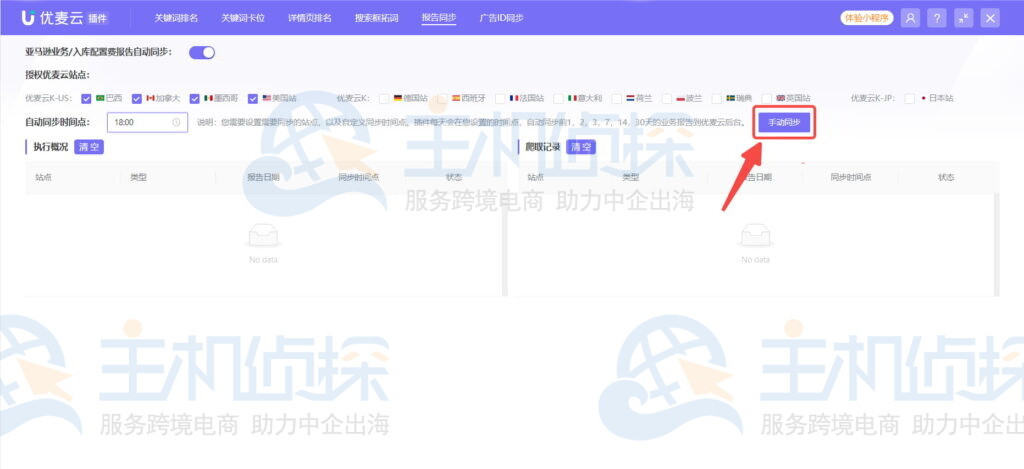Uncheck the 巴西 site checkbox
This screenshot has height=469, width=1024.
(x=86, y=99)
